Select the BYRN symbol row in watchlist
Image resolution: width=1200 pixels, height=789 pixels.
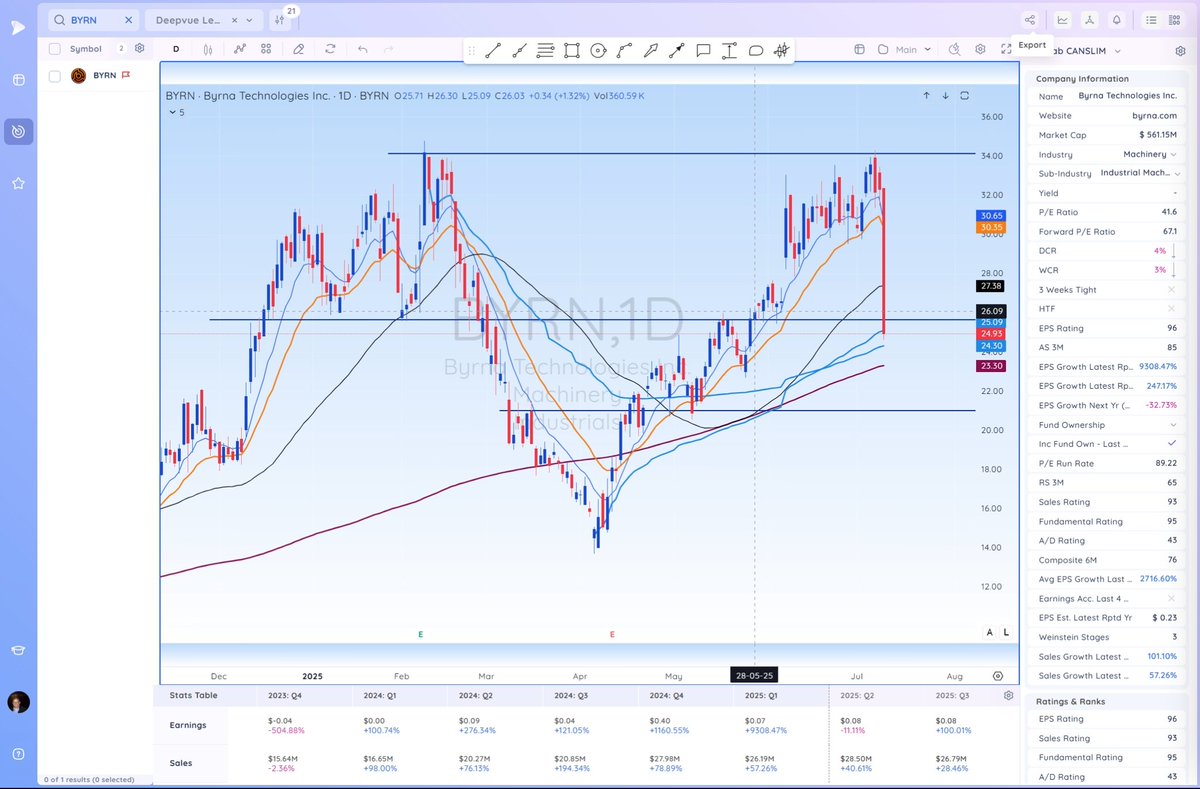97,76
